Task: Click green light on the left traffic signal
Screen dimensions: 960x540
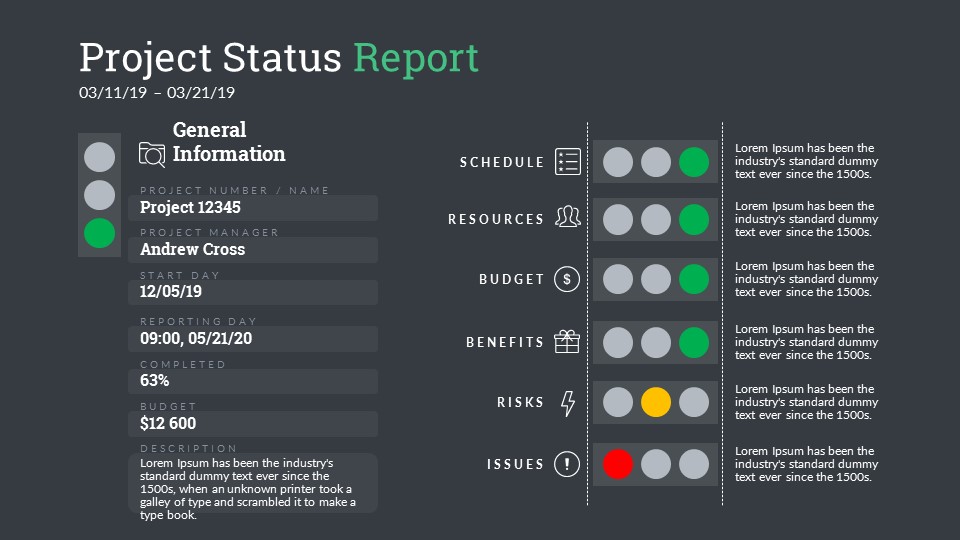Action: pyautogui.click(x=99, y=233)
